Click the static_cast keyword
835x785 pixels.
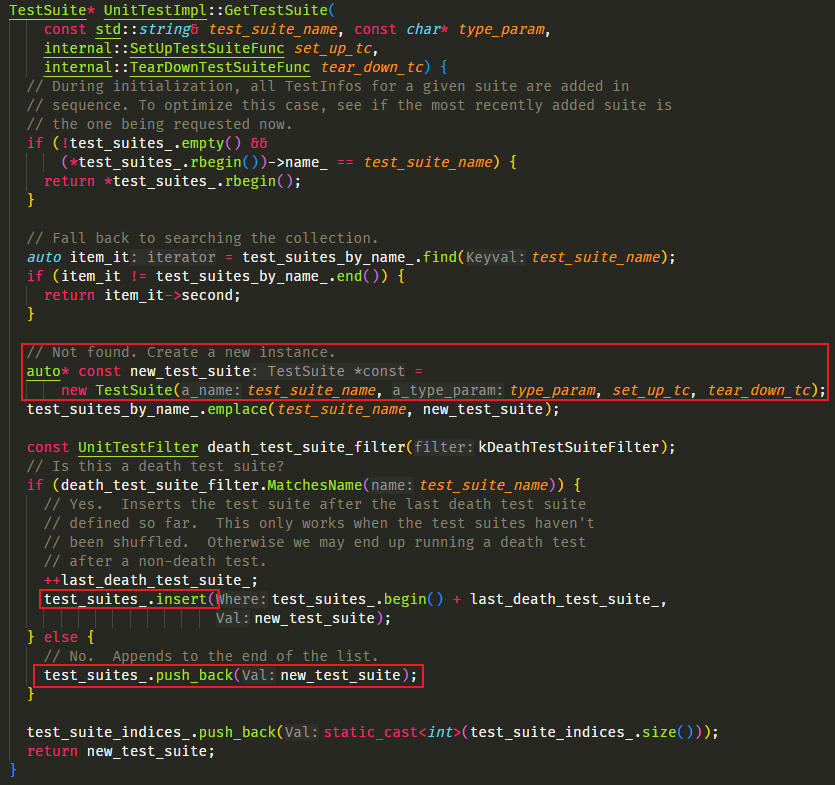click(371, 732)
